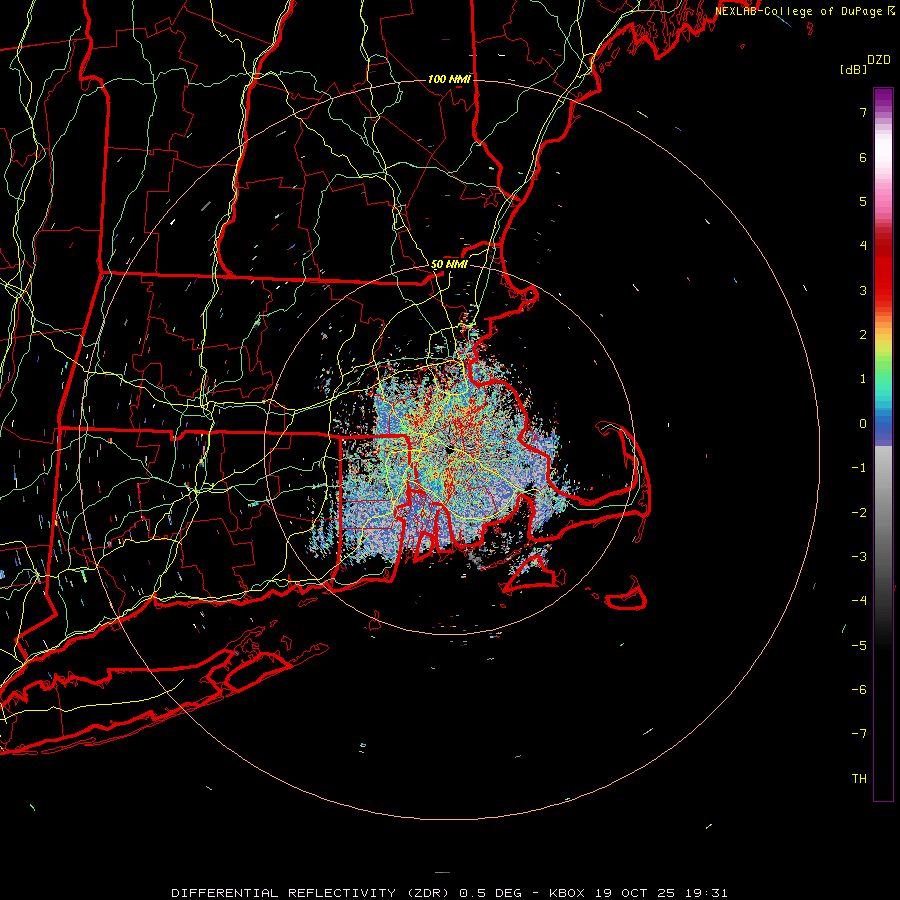Image resolution: width=900 pixels, height=900 pixels.
Task: Click the "6" value on color scale
Action: tap(863, 157)
